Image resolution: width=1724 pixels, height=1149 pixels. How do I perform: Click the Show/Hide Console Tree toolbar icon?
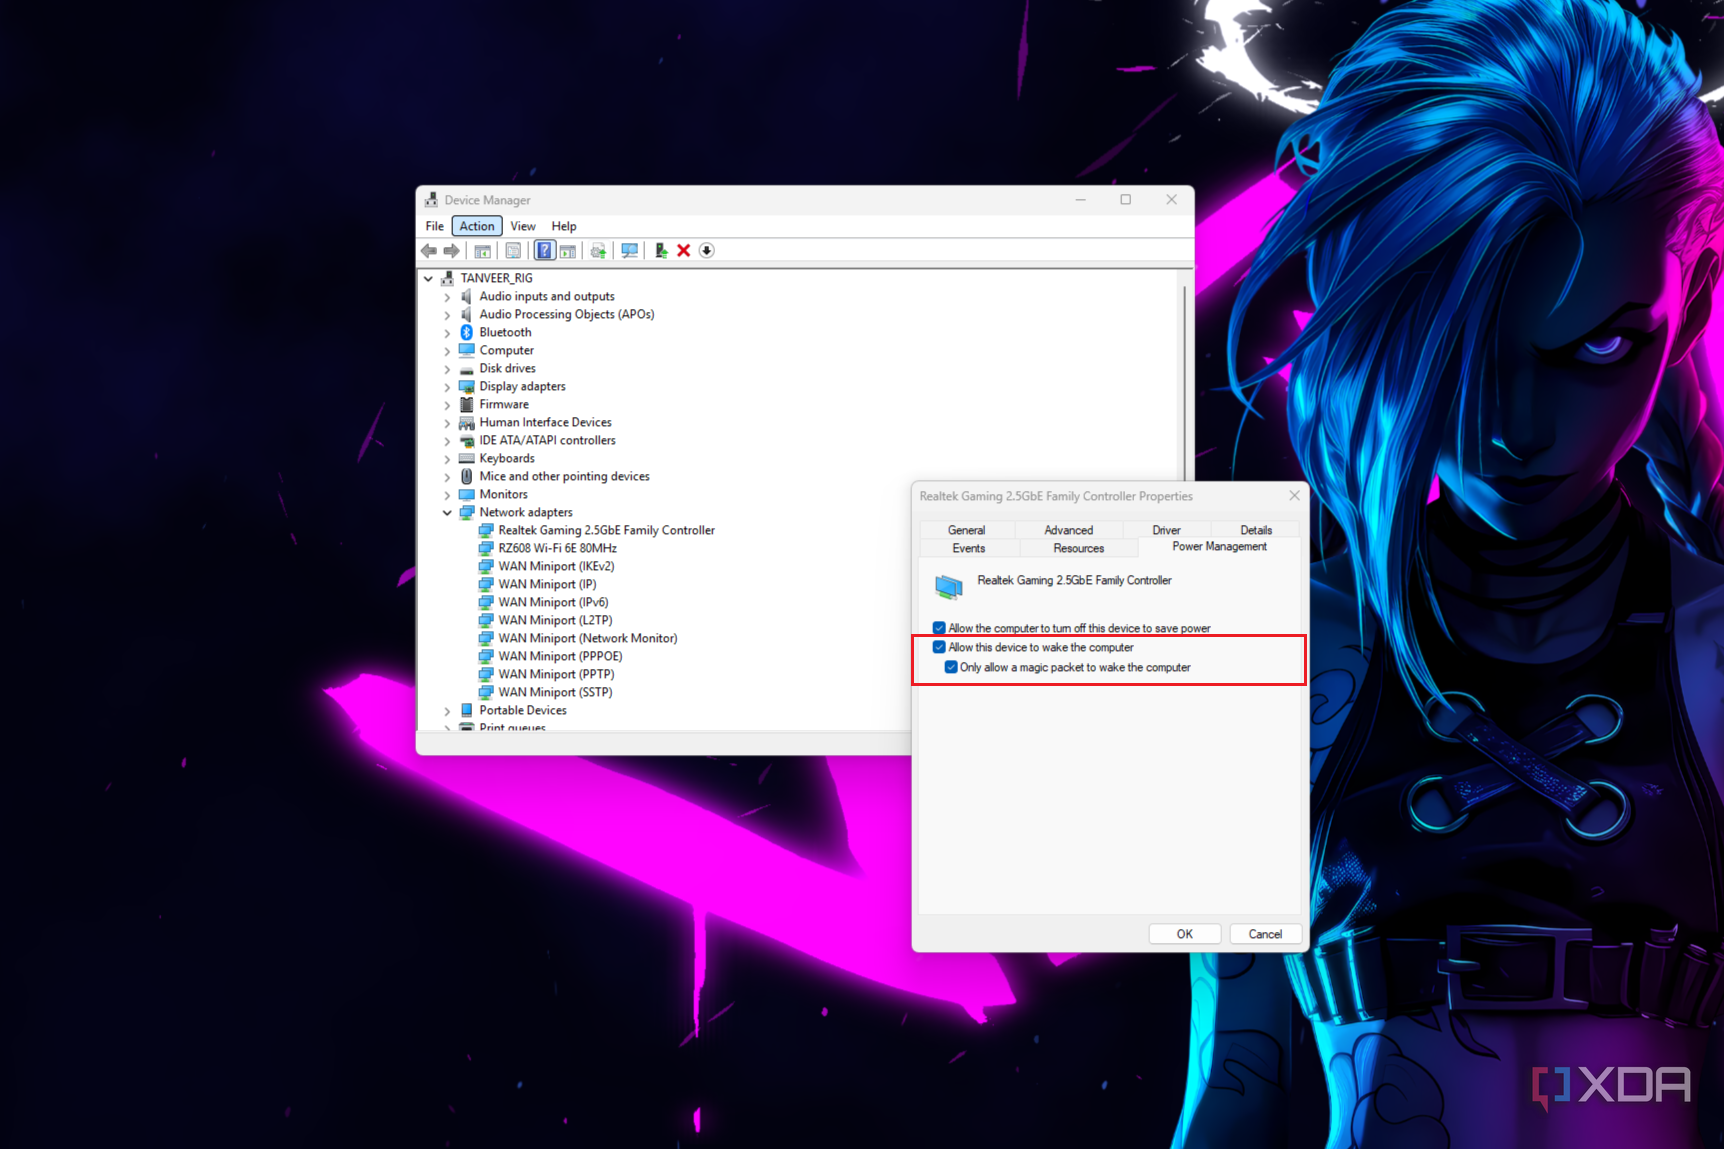point(482,251)
